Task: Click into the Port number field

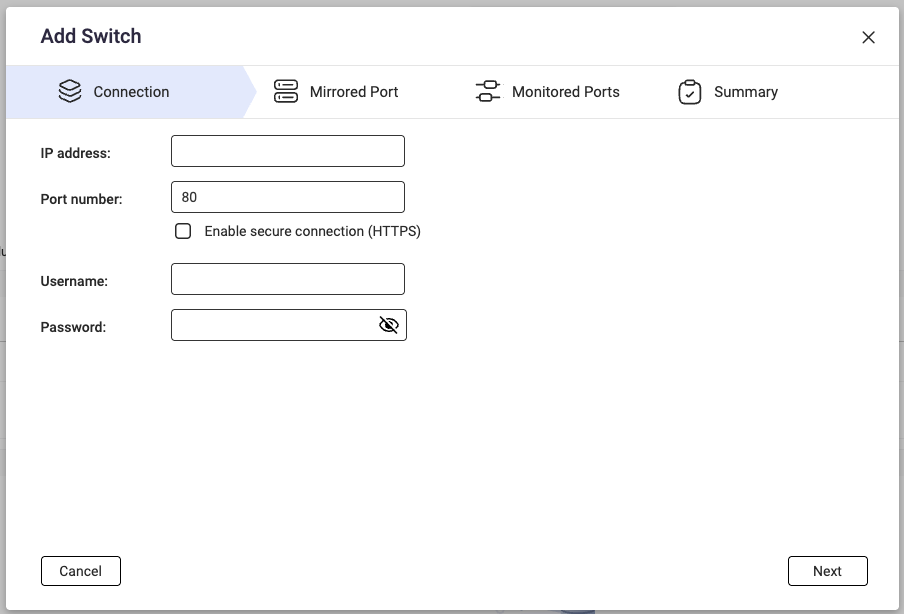Action: [288, 197]
